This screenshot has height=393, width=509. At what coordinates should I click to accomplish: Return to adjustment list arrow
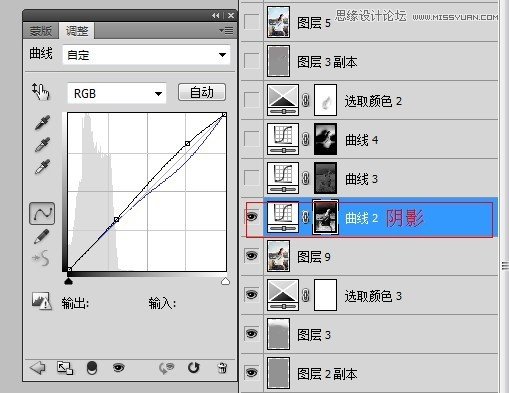(37, 368)
